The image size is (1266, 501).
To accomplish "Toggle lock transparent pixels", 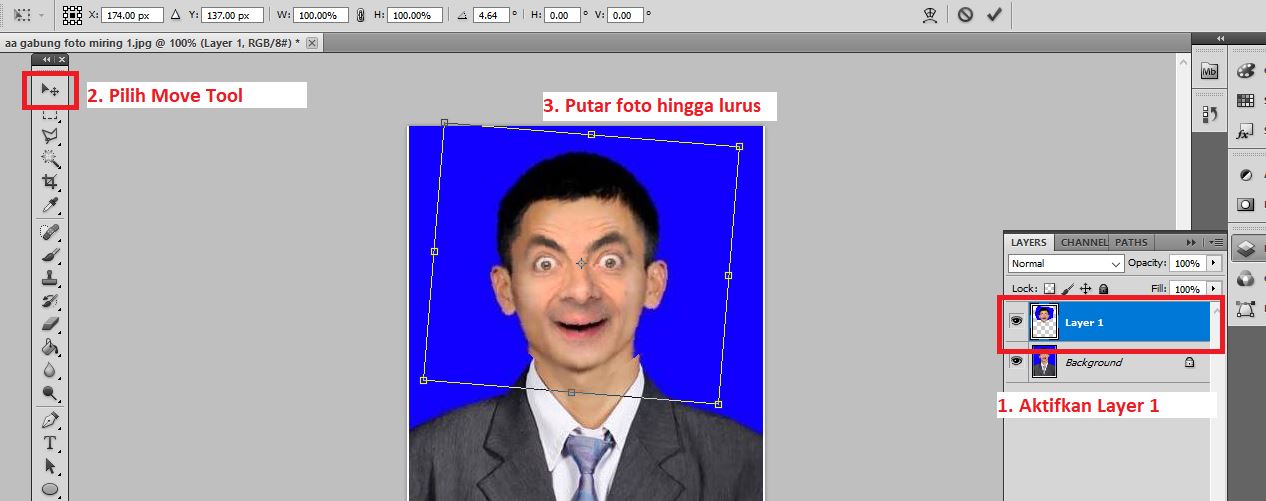I will (1050, 289).
